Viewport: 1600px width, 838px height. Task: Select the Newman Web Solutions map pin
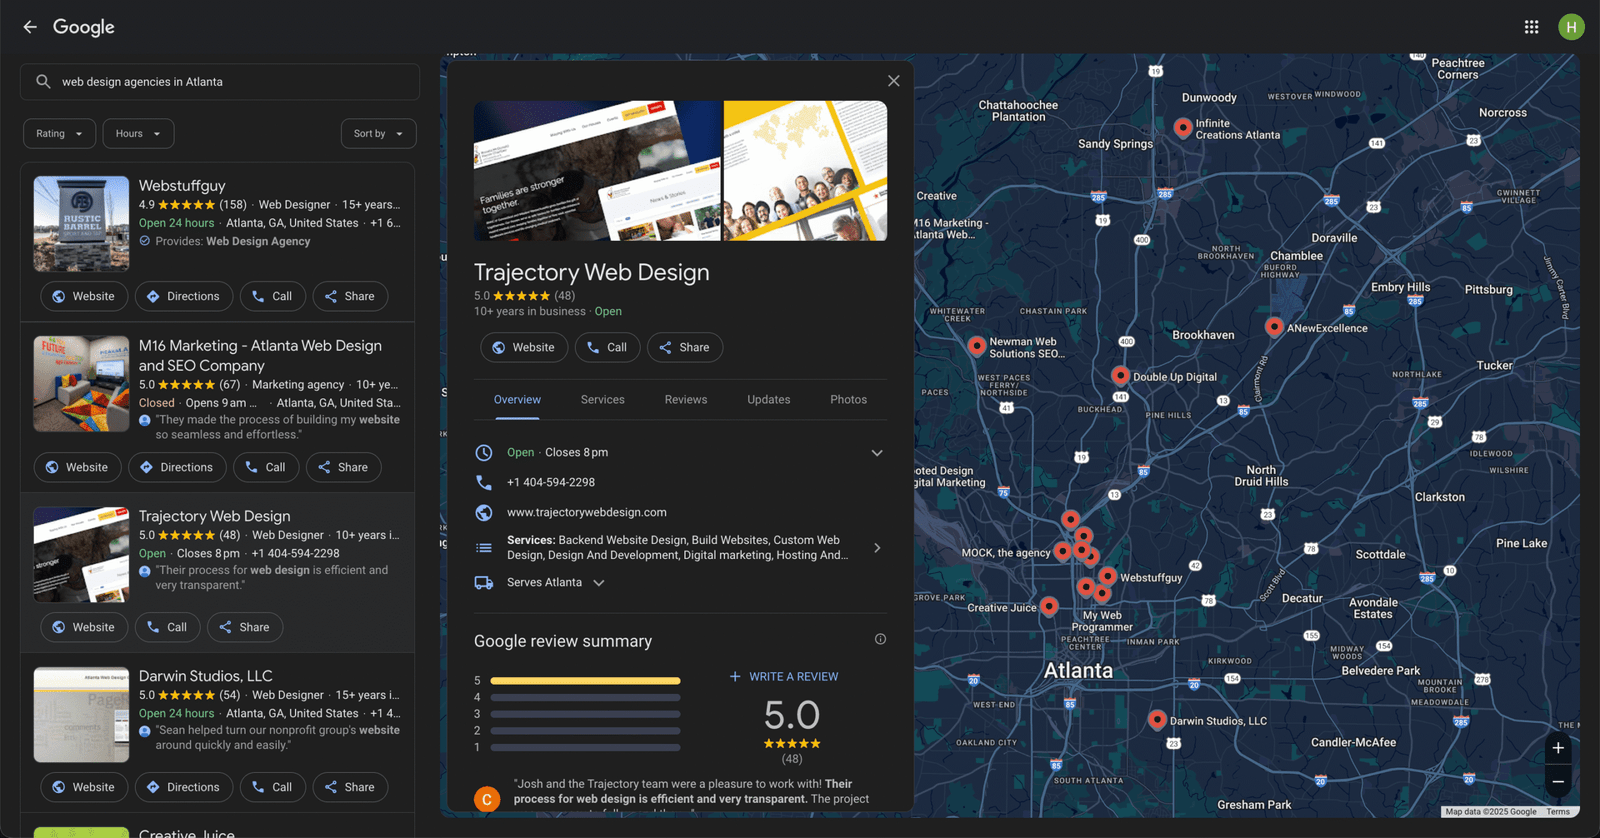click(x=977, y=345)
